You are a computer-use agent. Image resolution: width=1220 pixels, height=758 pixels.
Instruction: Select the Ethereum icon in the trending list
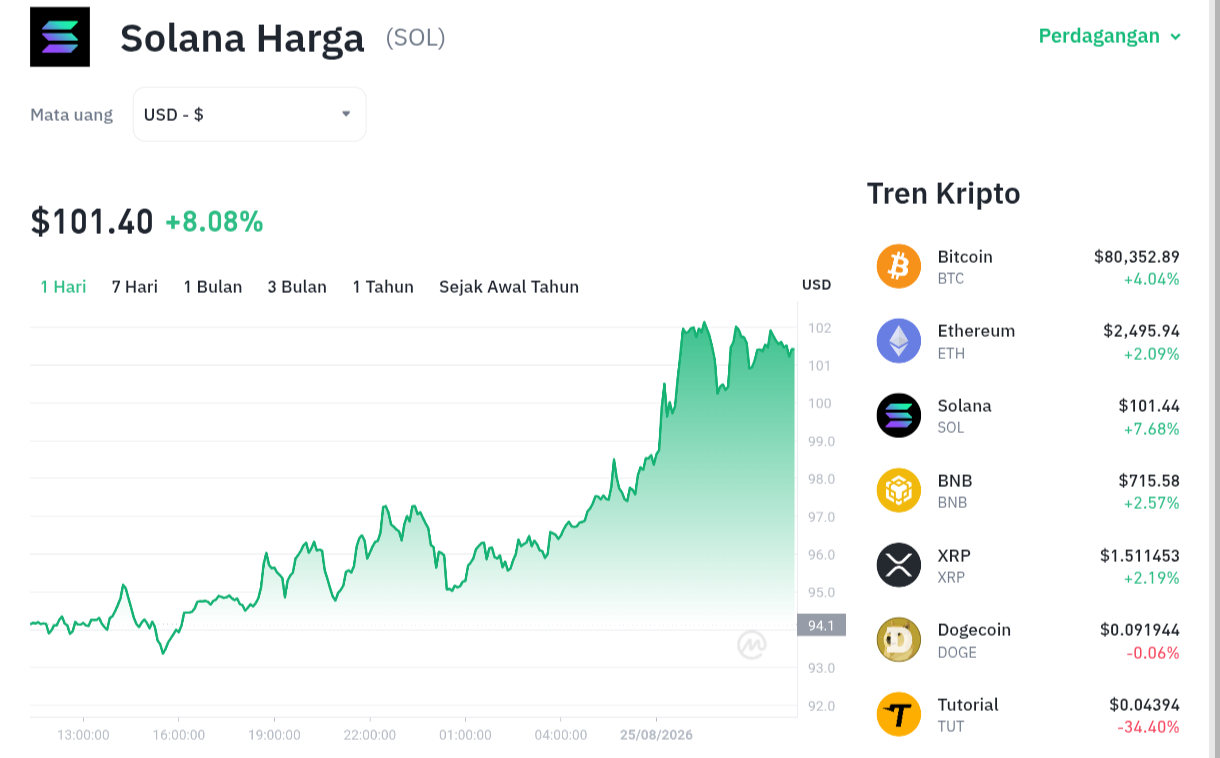point(898,341)
